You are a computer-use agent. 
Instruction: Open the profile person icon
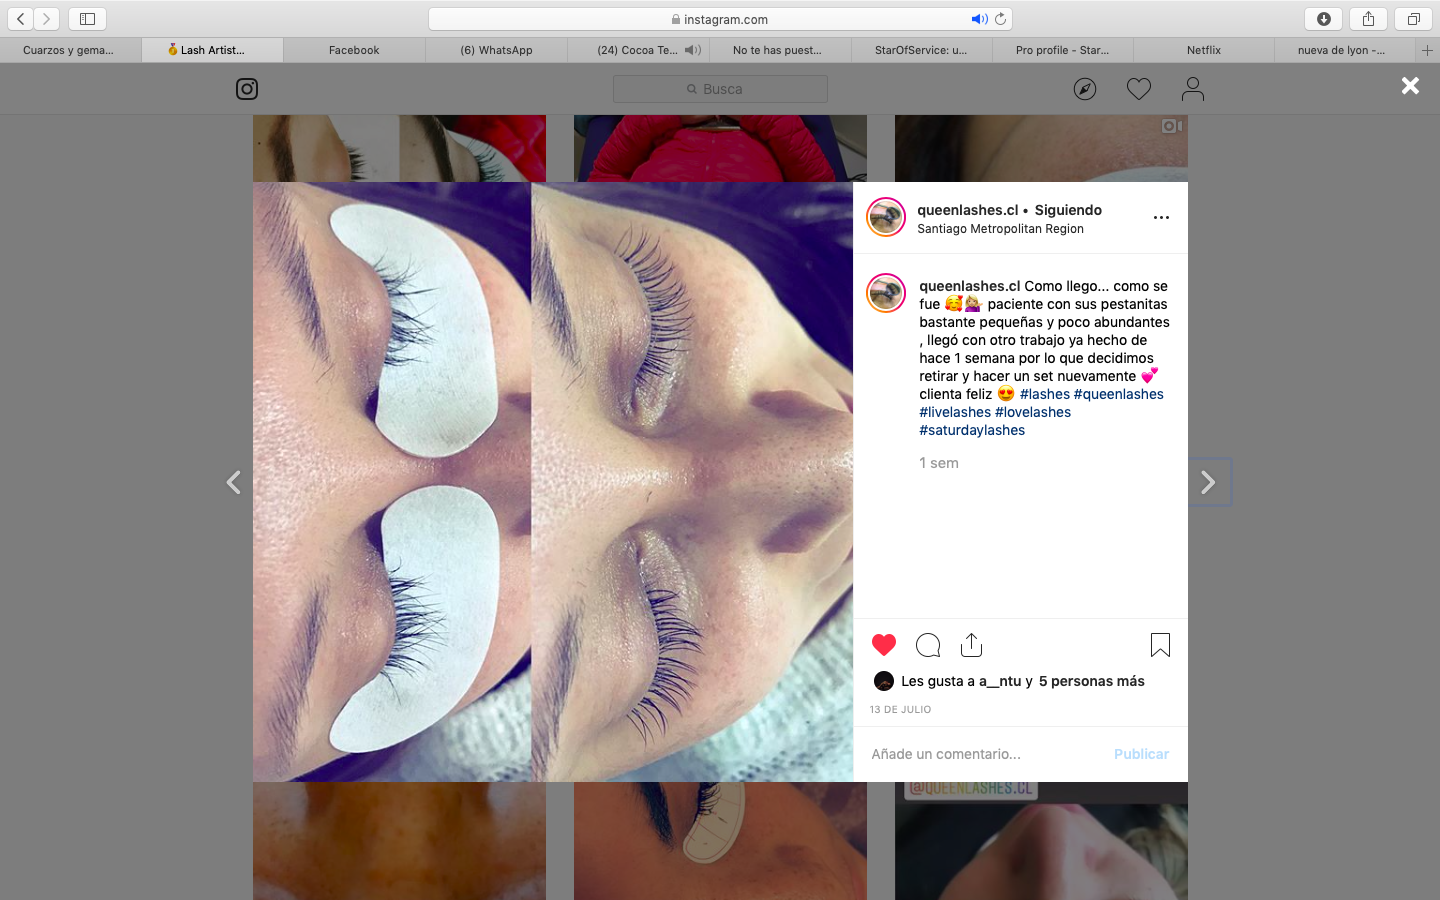(x=1192, y=89)
